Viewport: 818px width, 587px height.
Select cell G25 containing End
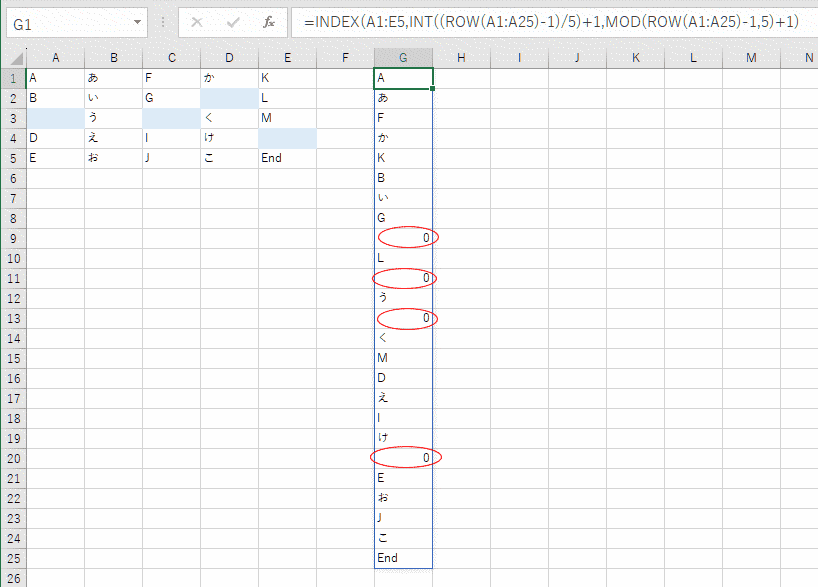(403, 558)
